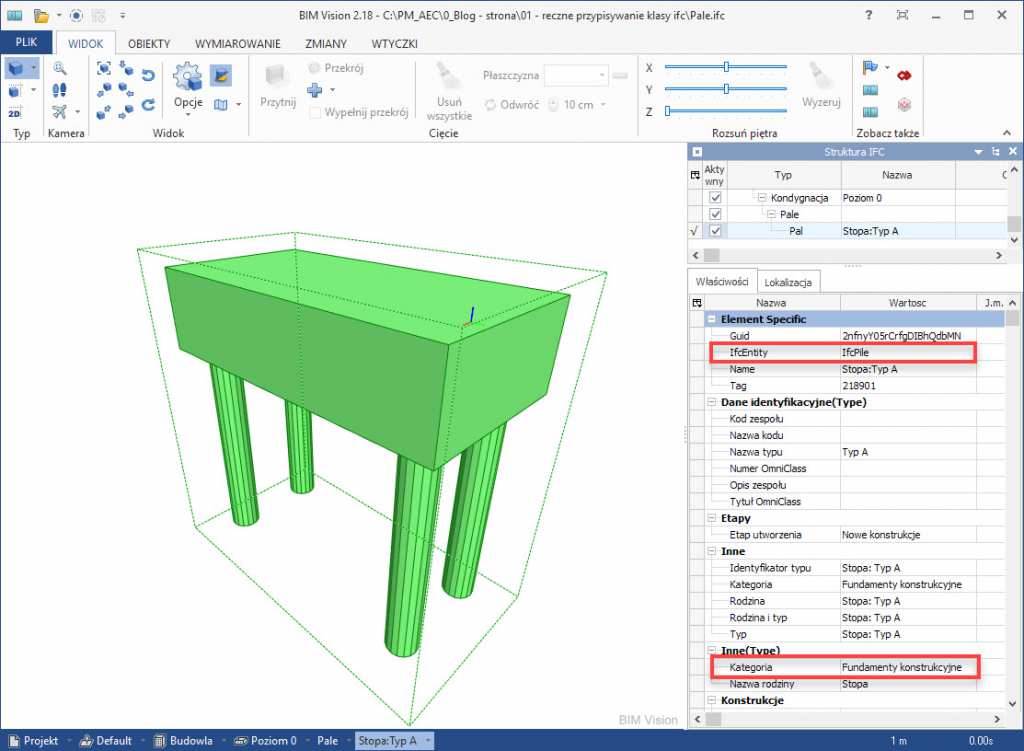Collapse the Kondygnacja tree node
1024x751 pixels.
point(762,198)
